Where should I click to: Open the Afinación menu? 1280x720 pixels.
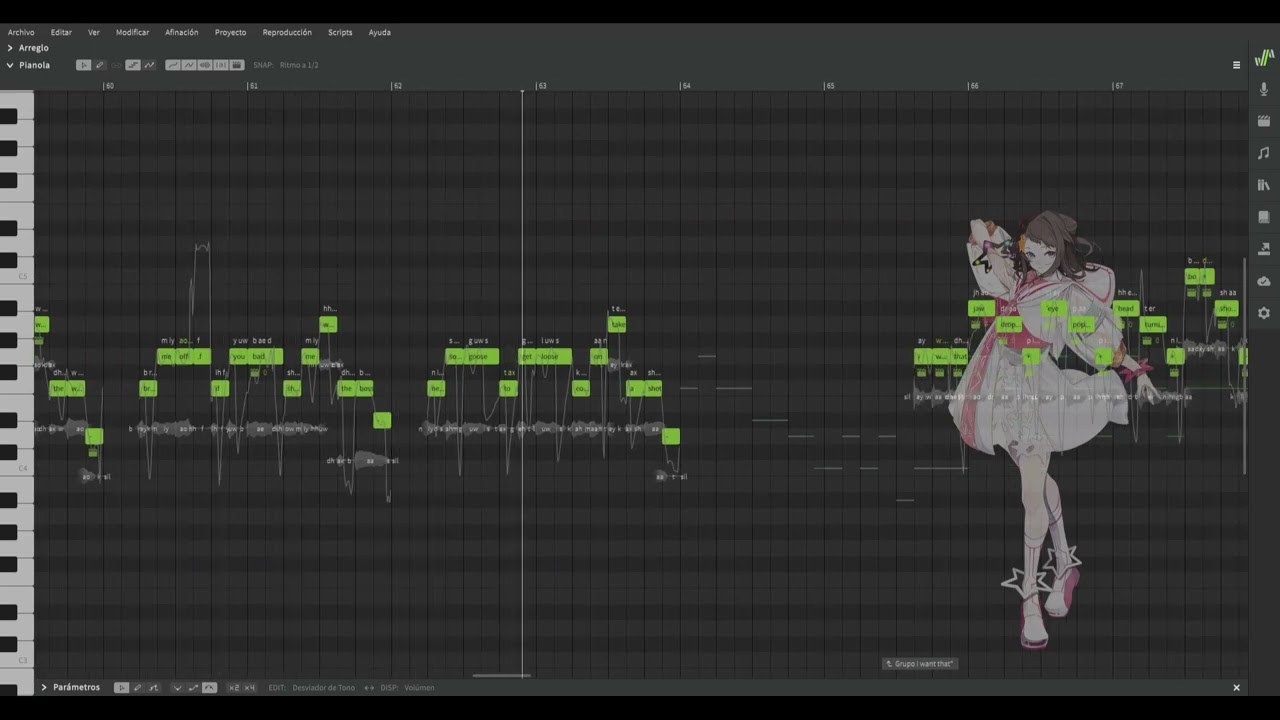click(181, 32)
